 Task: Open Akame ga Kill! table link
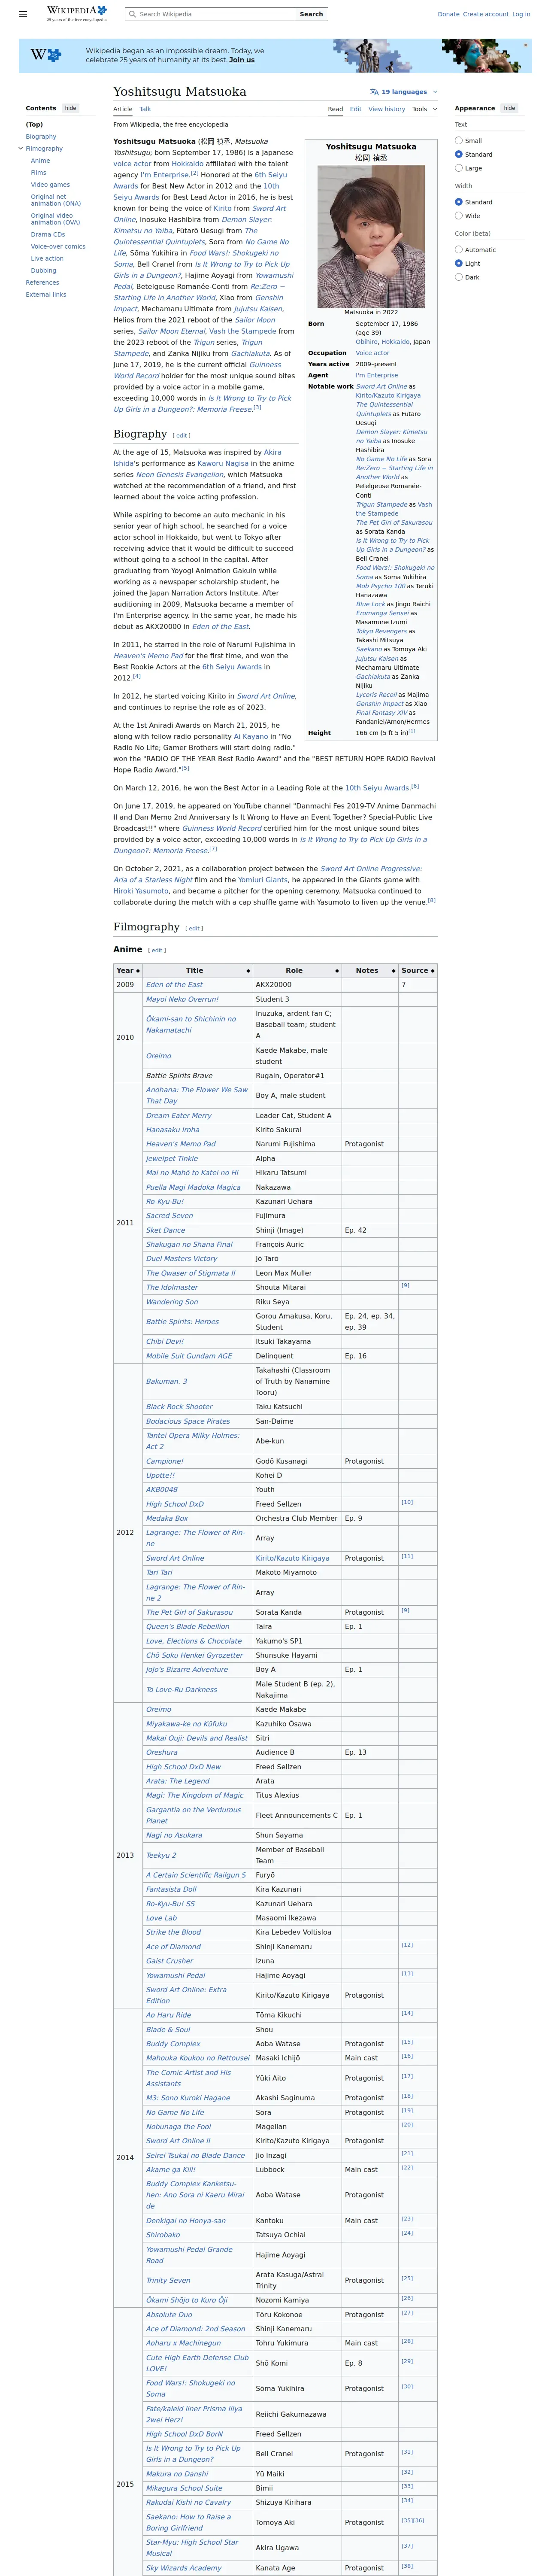[171, 2169]
